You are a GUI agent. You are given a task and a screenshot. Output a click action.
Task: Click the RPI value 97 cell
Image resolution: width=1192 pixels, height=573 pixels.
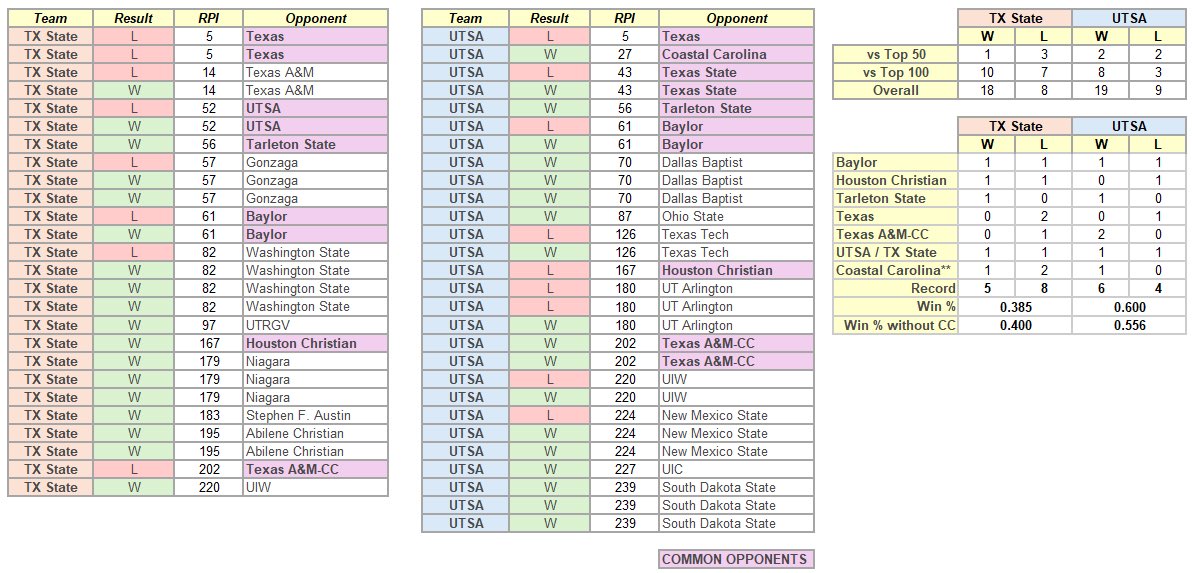[x=209, y=325]
